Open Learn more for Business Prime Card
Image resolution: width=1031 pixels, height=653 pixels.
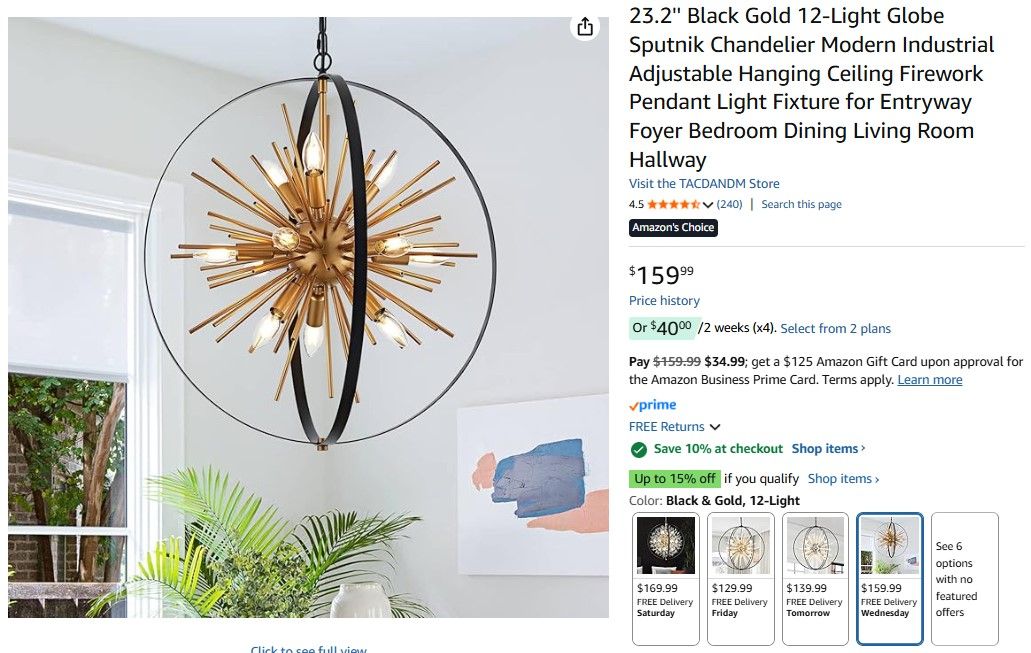click(x=930, y=379)
